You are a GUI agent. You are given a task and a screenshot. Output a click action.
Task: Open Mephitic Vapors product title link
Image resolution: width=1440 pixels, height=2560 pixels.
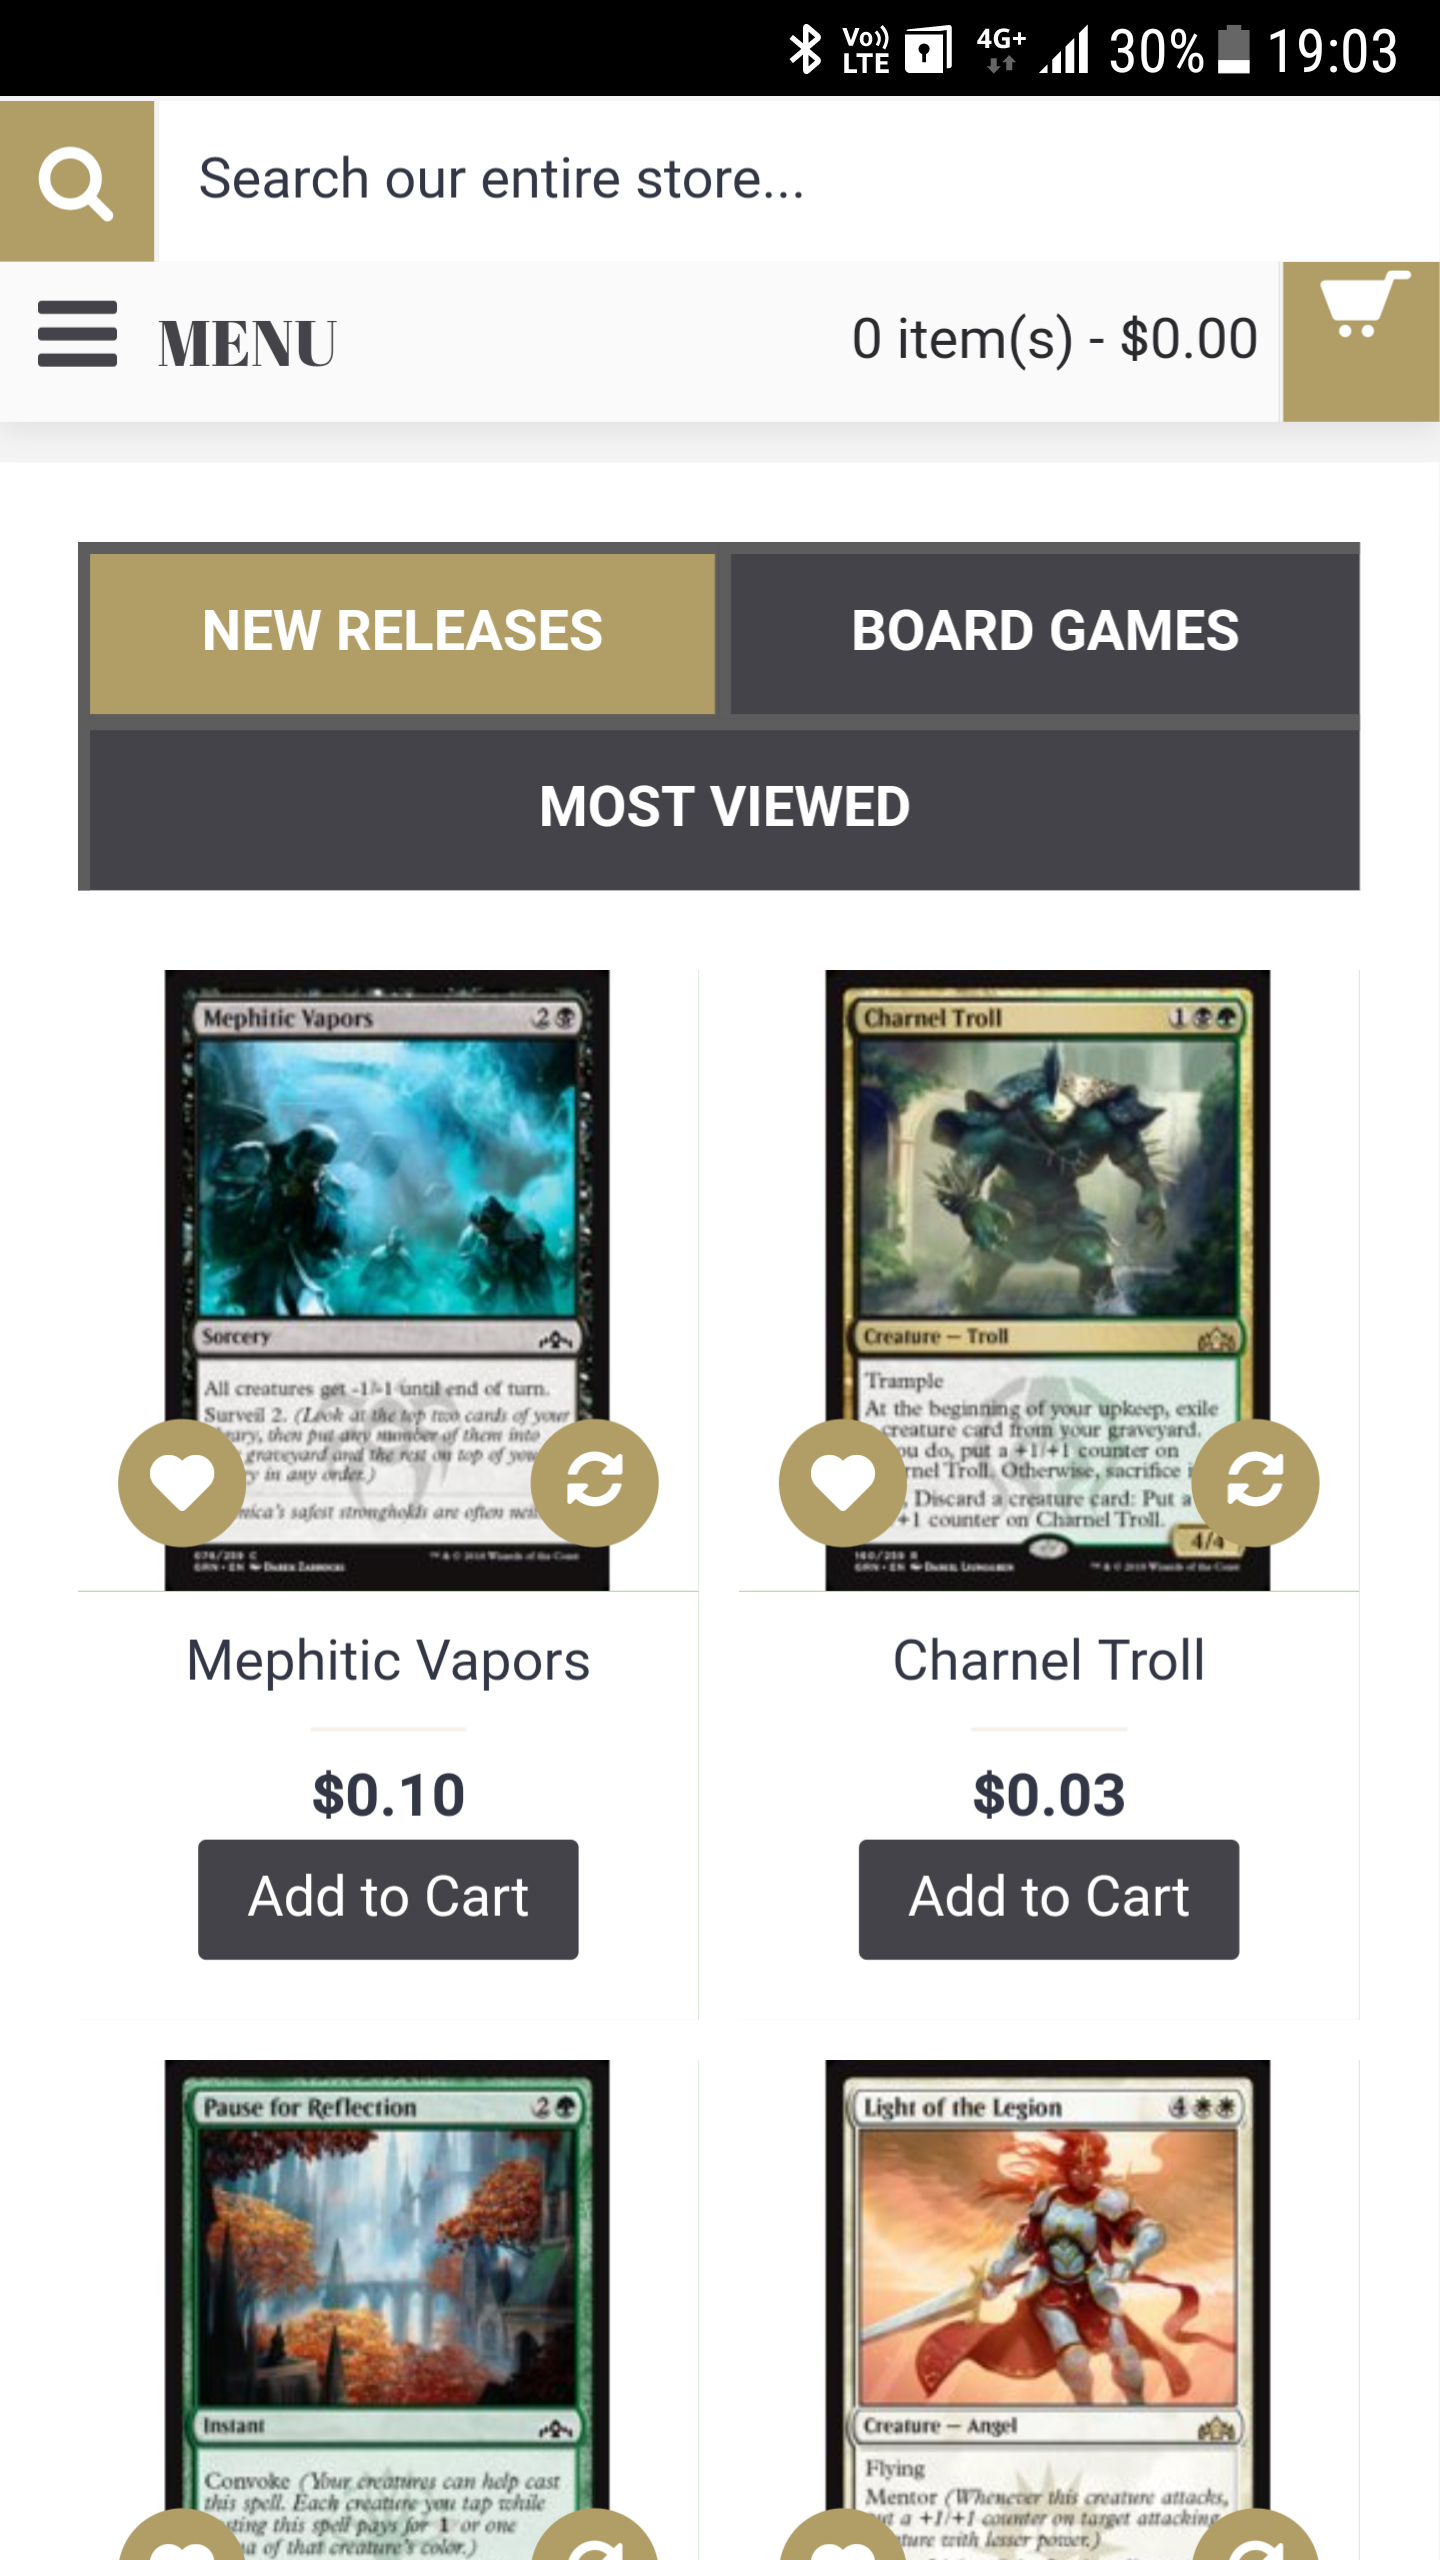[x=388, y=1661]
